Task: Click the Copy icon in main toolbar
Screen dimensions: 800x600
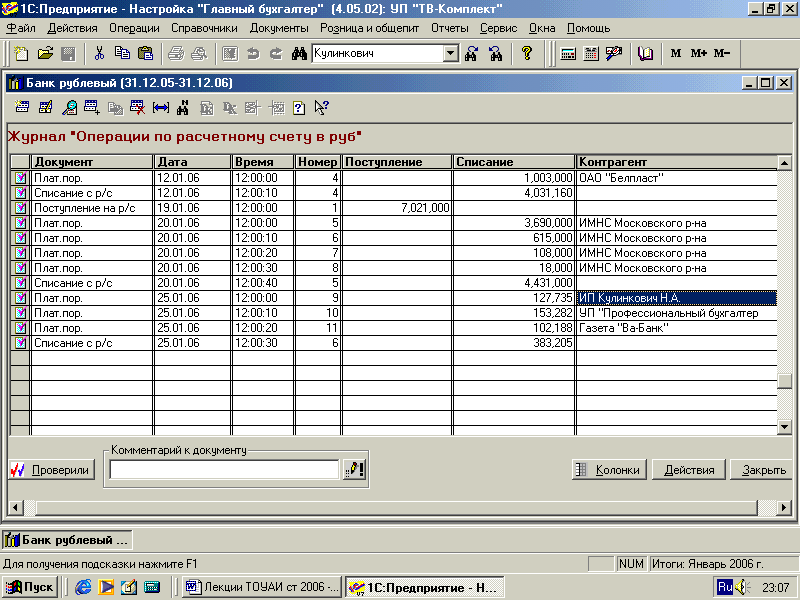Action: click(x=122, y=53)
